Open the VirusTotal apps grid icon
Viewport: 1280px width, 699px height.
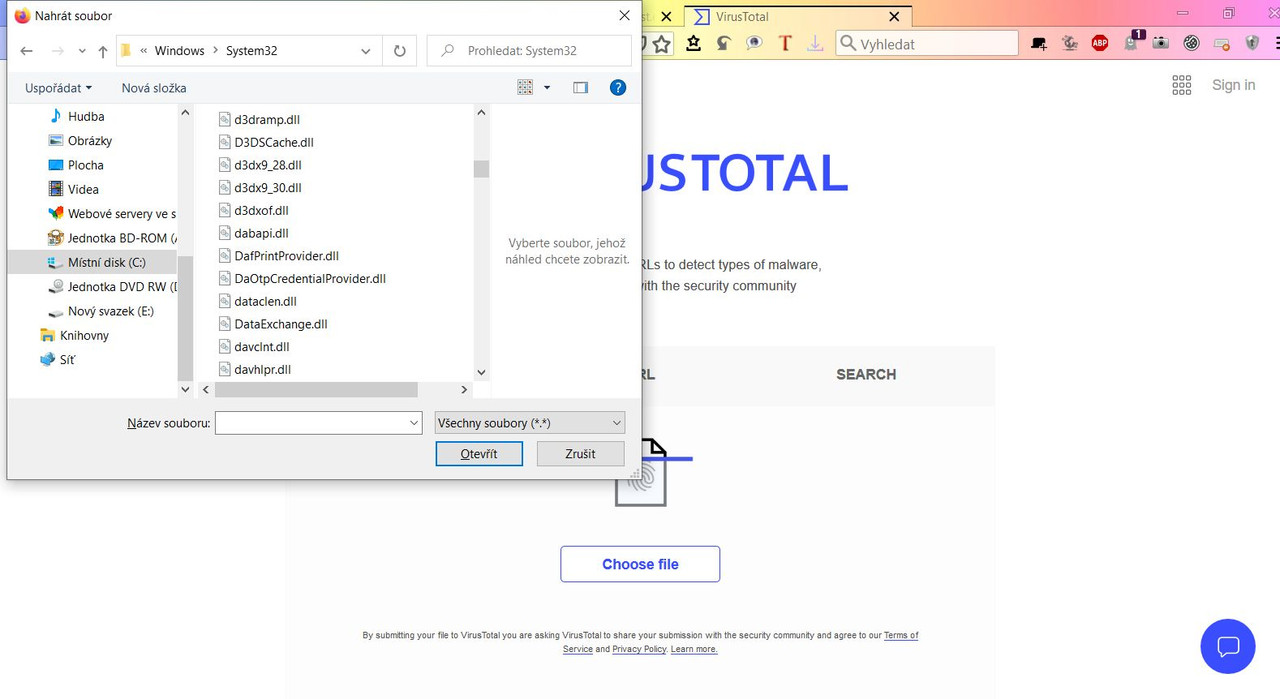coord(1182,85)
